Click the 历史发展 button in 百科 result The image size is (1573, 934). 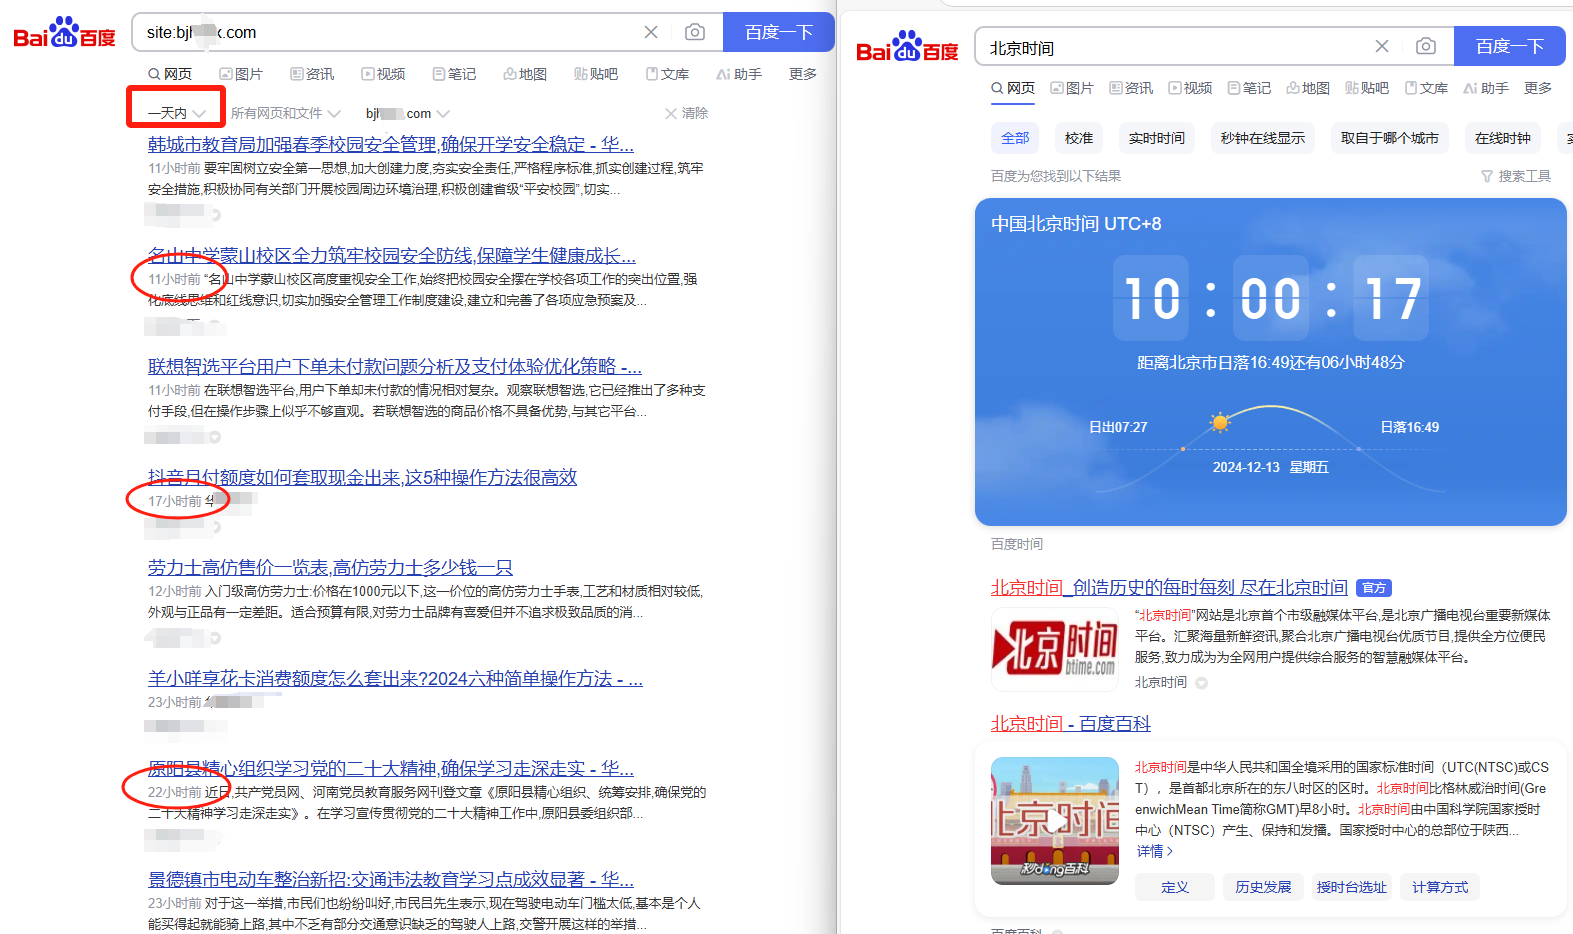point(1263,887)
